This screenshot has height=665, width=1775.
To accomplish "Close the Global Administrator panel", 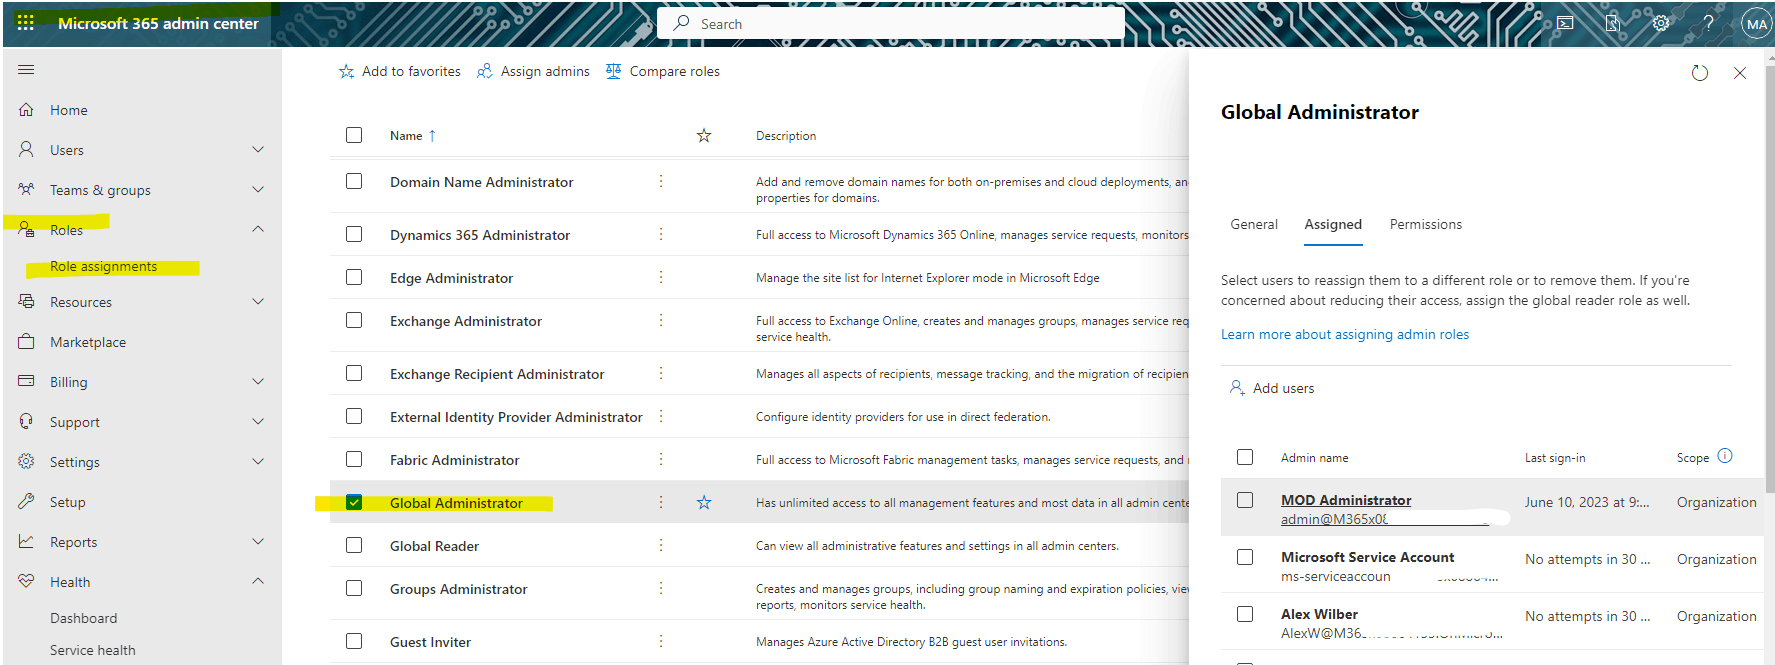I will (x=1740, y=73).
